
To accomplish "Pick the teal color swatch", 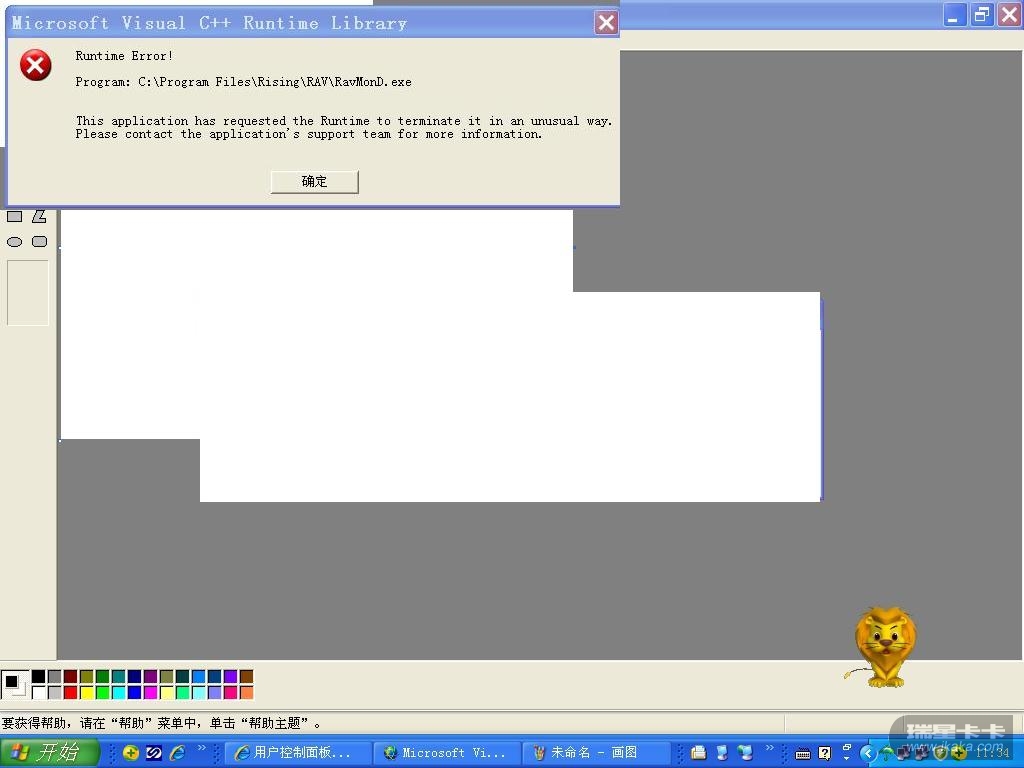I will 118,676.
